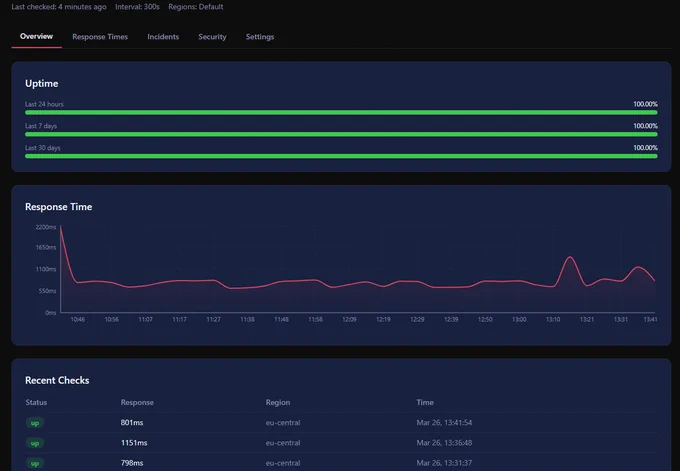Click the Time column header
The width and height of the screenshot is (680, 471).
coord(425,402)
